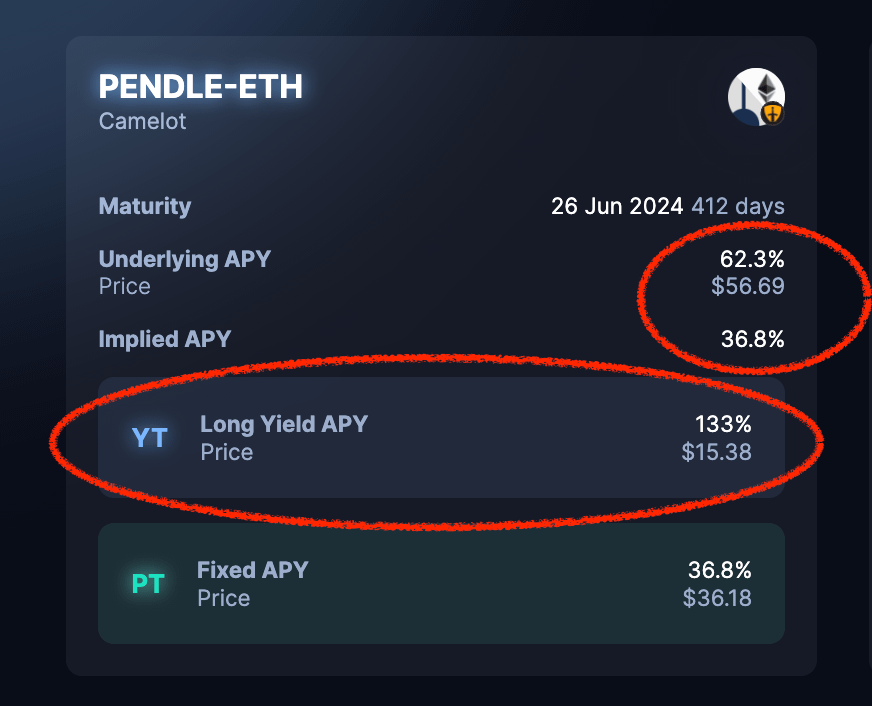Open the Fixed APY option
The height and width of the screenshot is (706, 872).
(253, 570)
